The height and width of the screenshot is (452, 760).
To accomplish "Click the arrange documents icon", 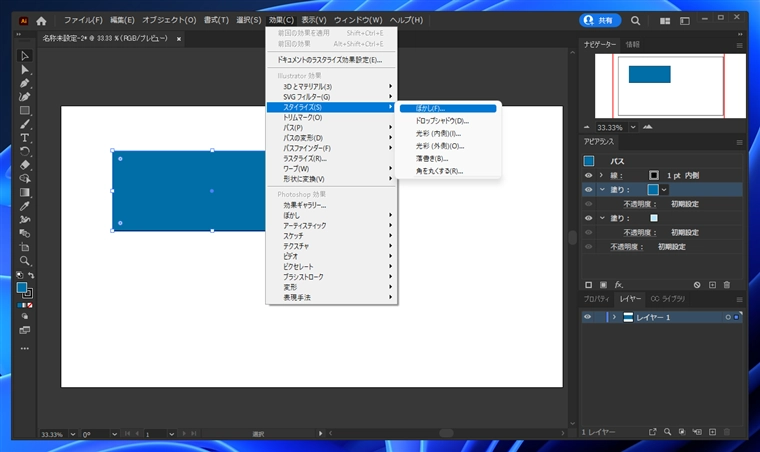I will [x=665, y=21].
